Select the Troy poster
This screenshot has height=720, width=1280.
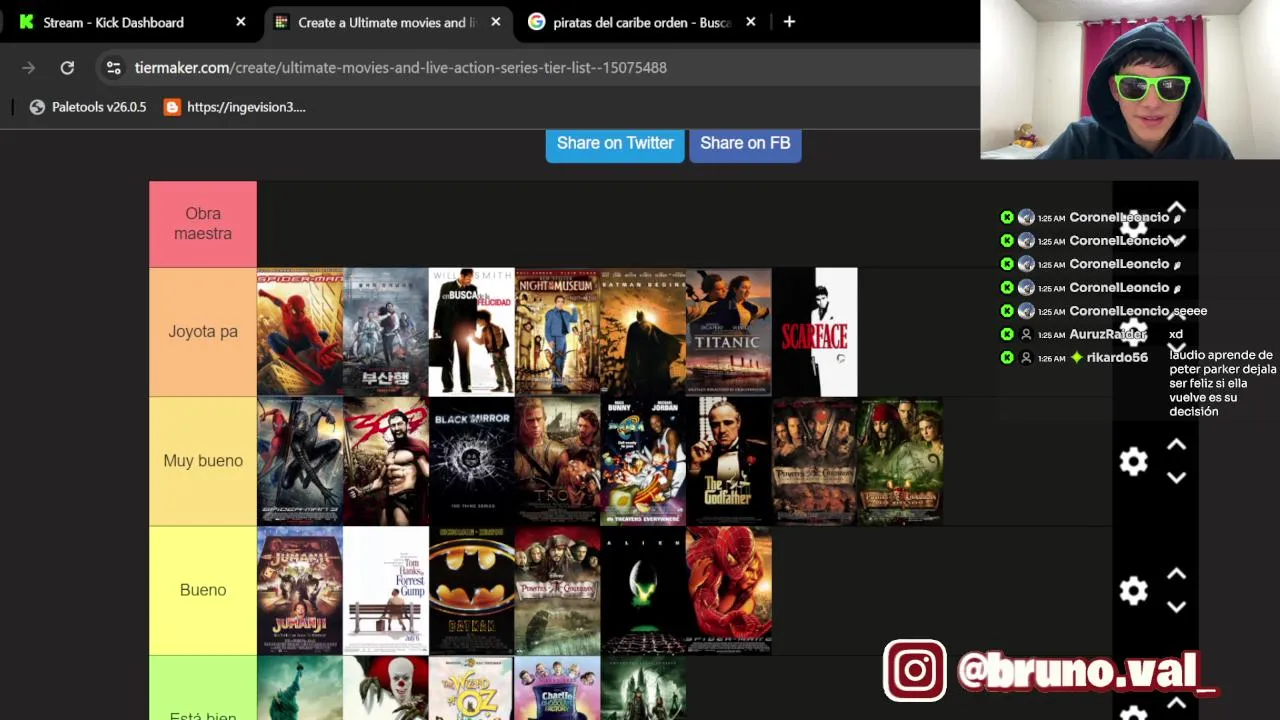pyautogui.click(x=558, y=461)
